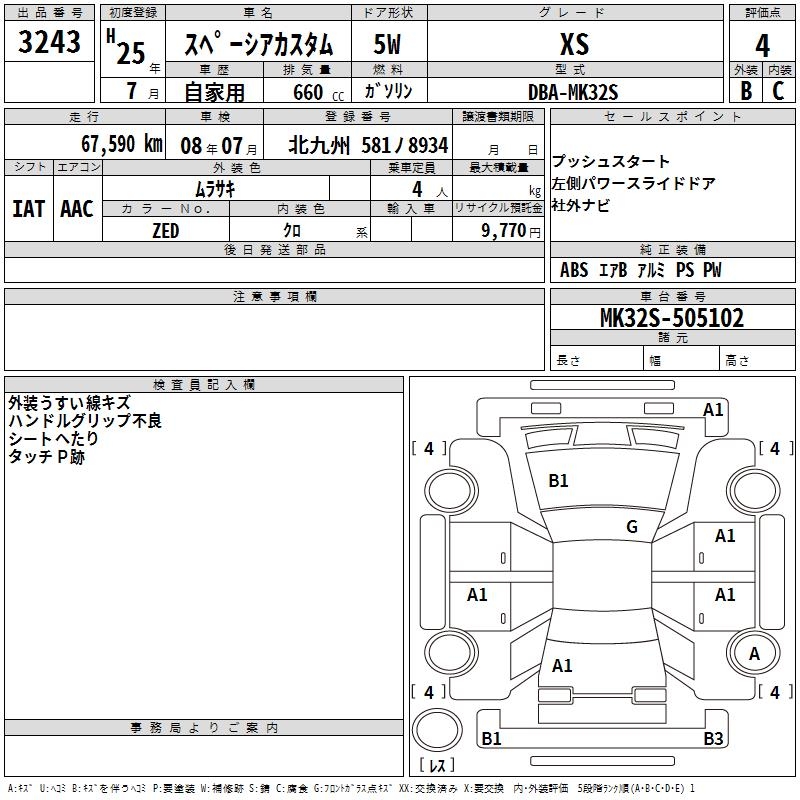This screenshot has height=800, width=800.
Task: Select the overall score value 4
Action: click(x=763, y=44)
